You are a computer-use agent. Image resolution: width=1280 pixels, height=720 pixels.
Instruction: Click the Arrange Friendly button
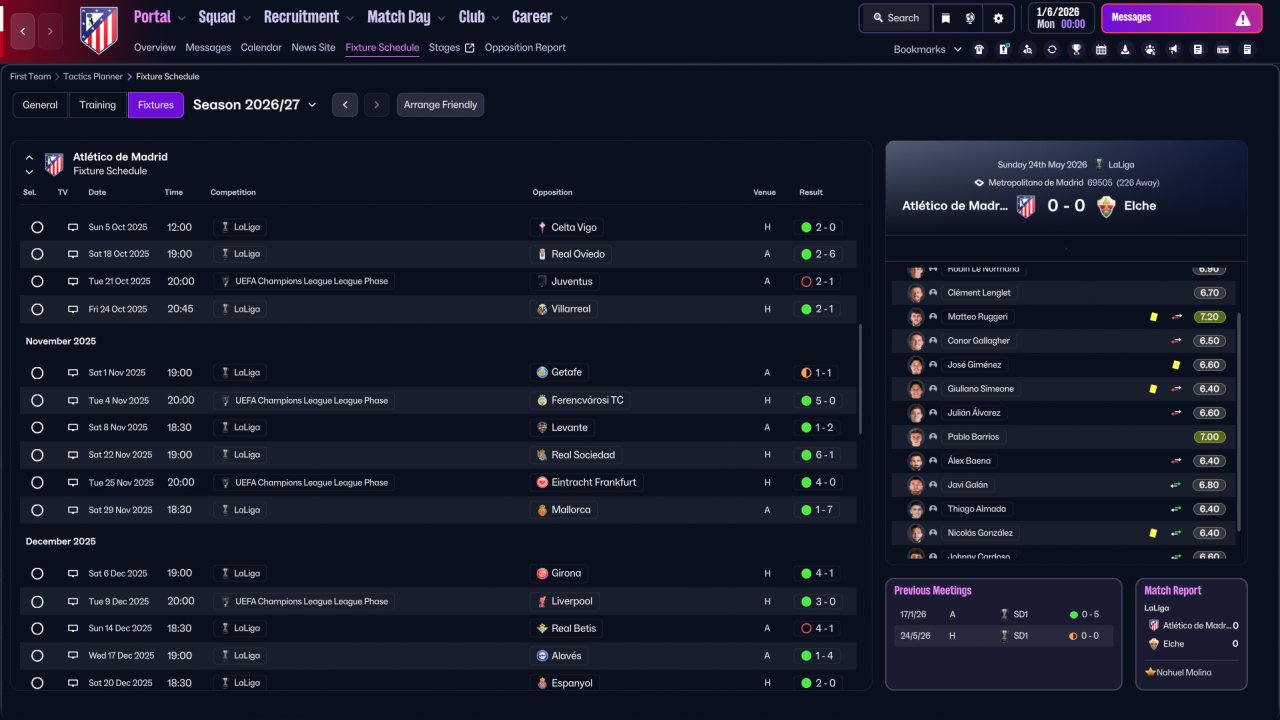pyautogui.click(x=440, y=105)
